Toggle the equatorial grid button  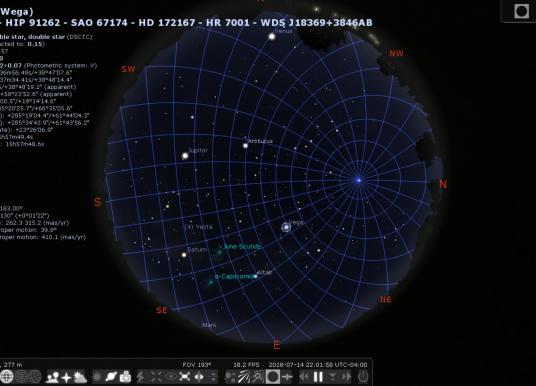coord(6,377)
